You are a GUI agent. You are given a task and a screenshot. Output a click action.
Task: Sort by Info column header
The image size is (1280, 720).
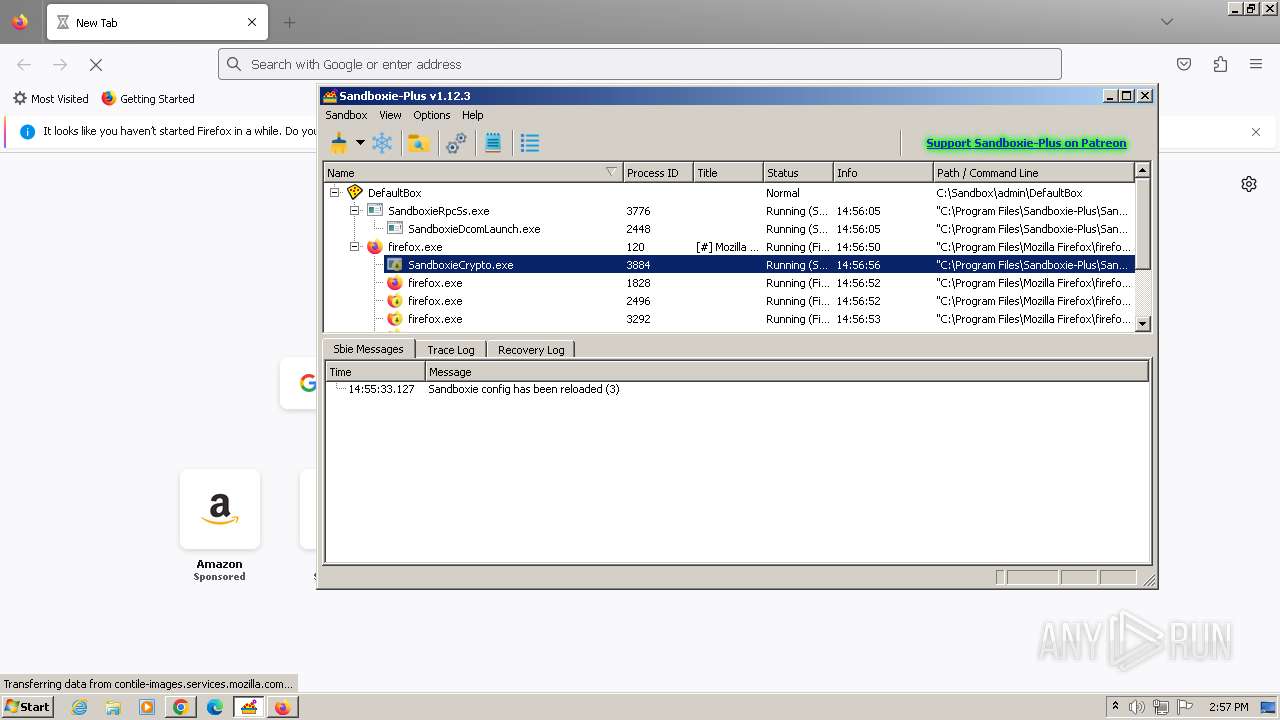(883, 173)
